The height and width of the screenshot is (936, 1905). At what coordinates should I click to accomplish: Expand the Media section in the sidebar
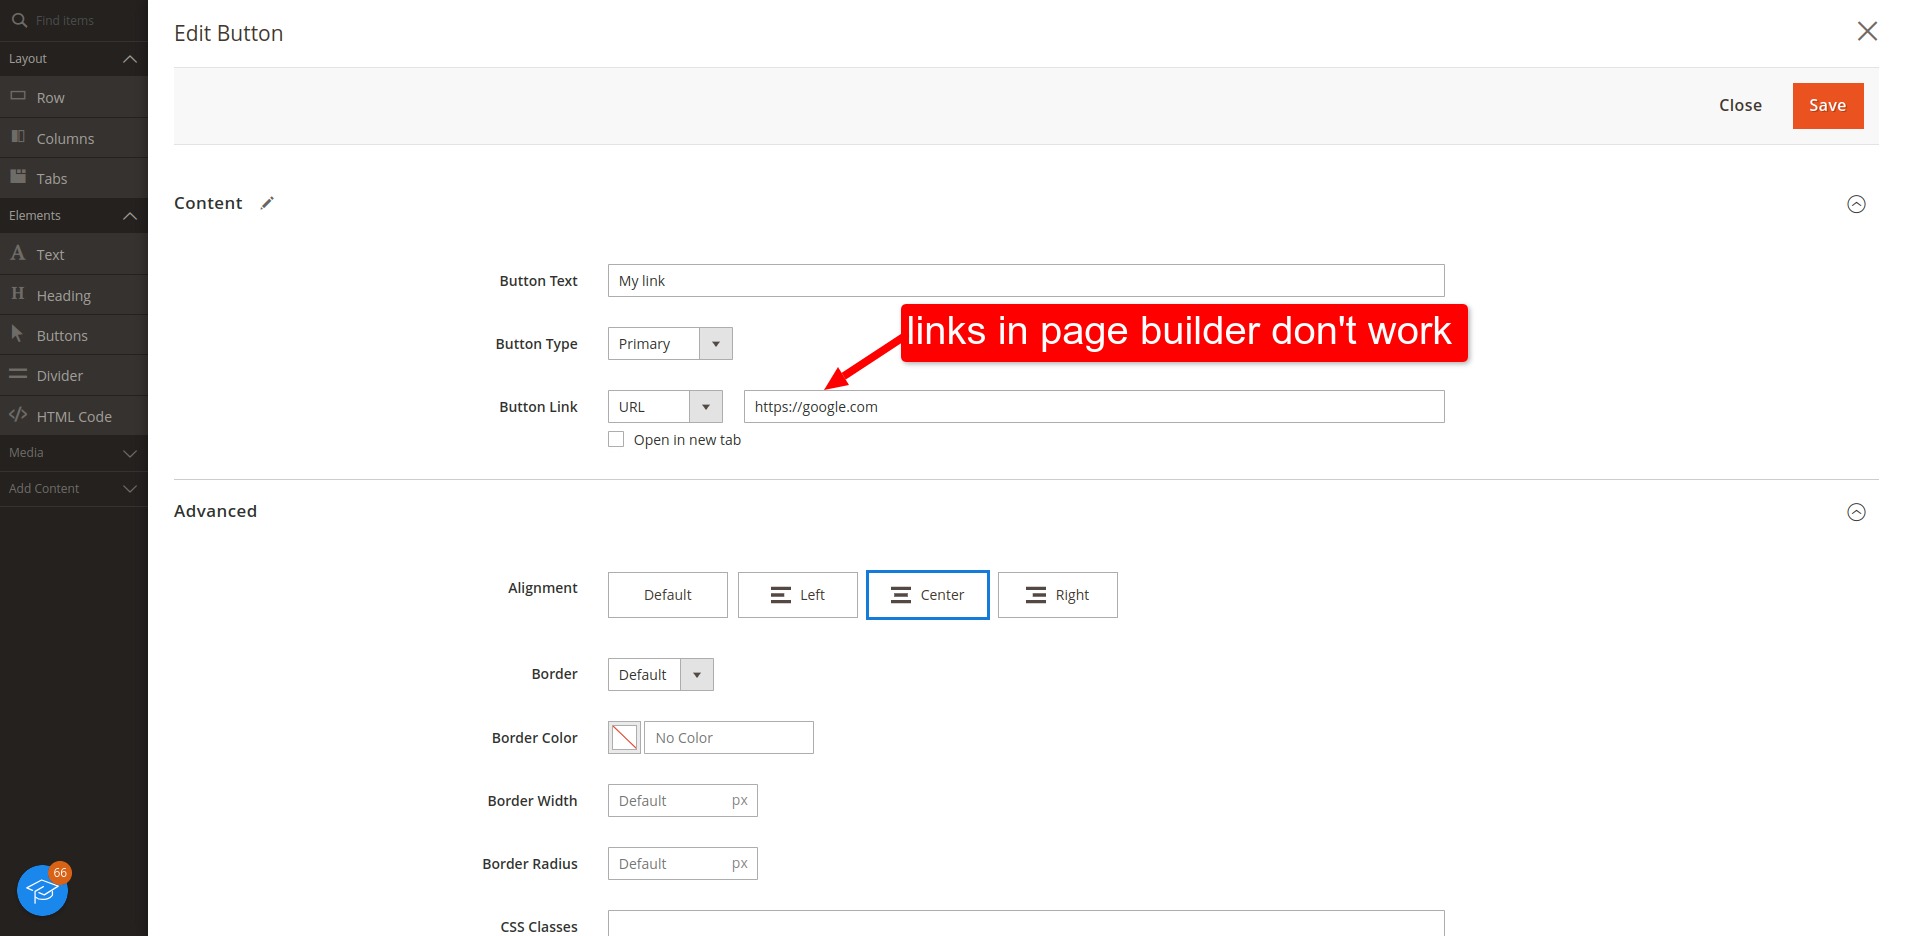(74, 452)
